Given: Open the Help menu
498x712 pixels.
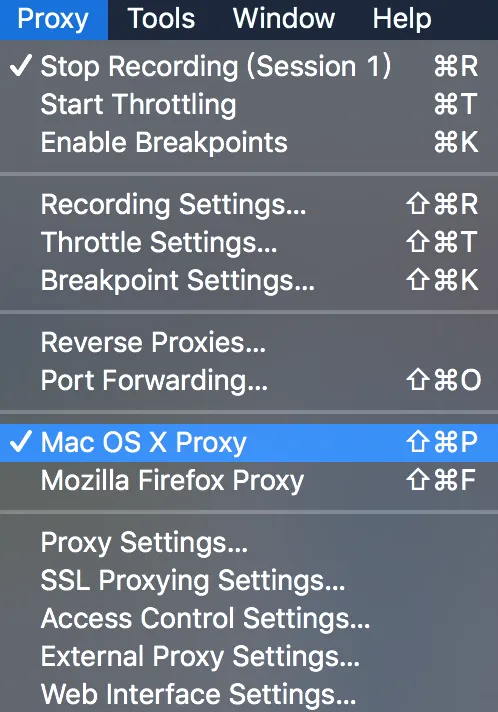Looking at the screenshot, I should (402, 20).
